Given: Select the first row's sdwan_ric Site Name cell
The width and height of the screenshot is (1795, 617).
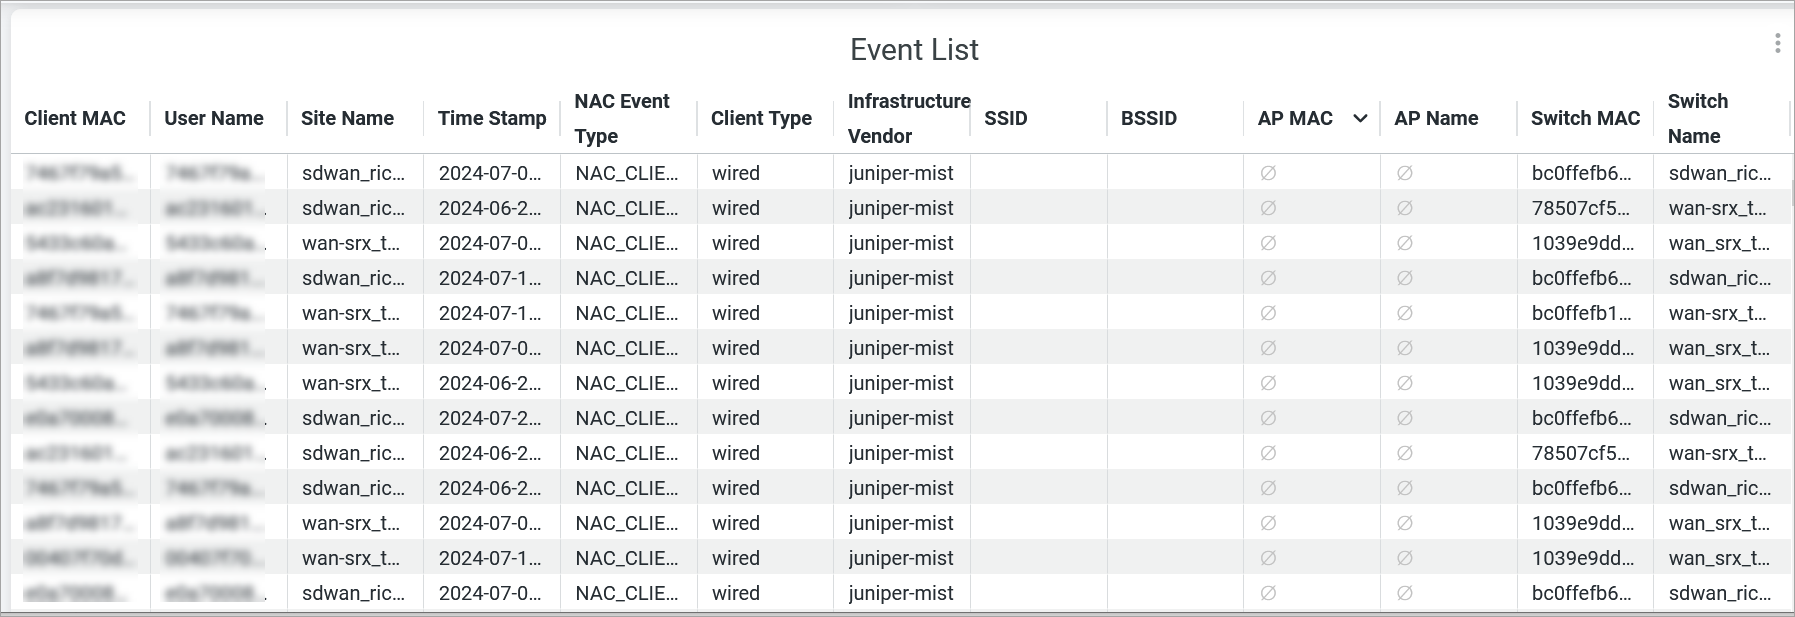Looking at the screenshot, I should [353, 173].
